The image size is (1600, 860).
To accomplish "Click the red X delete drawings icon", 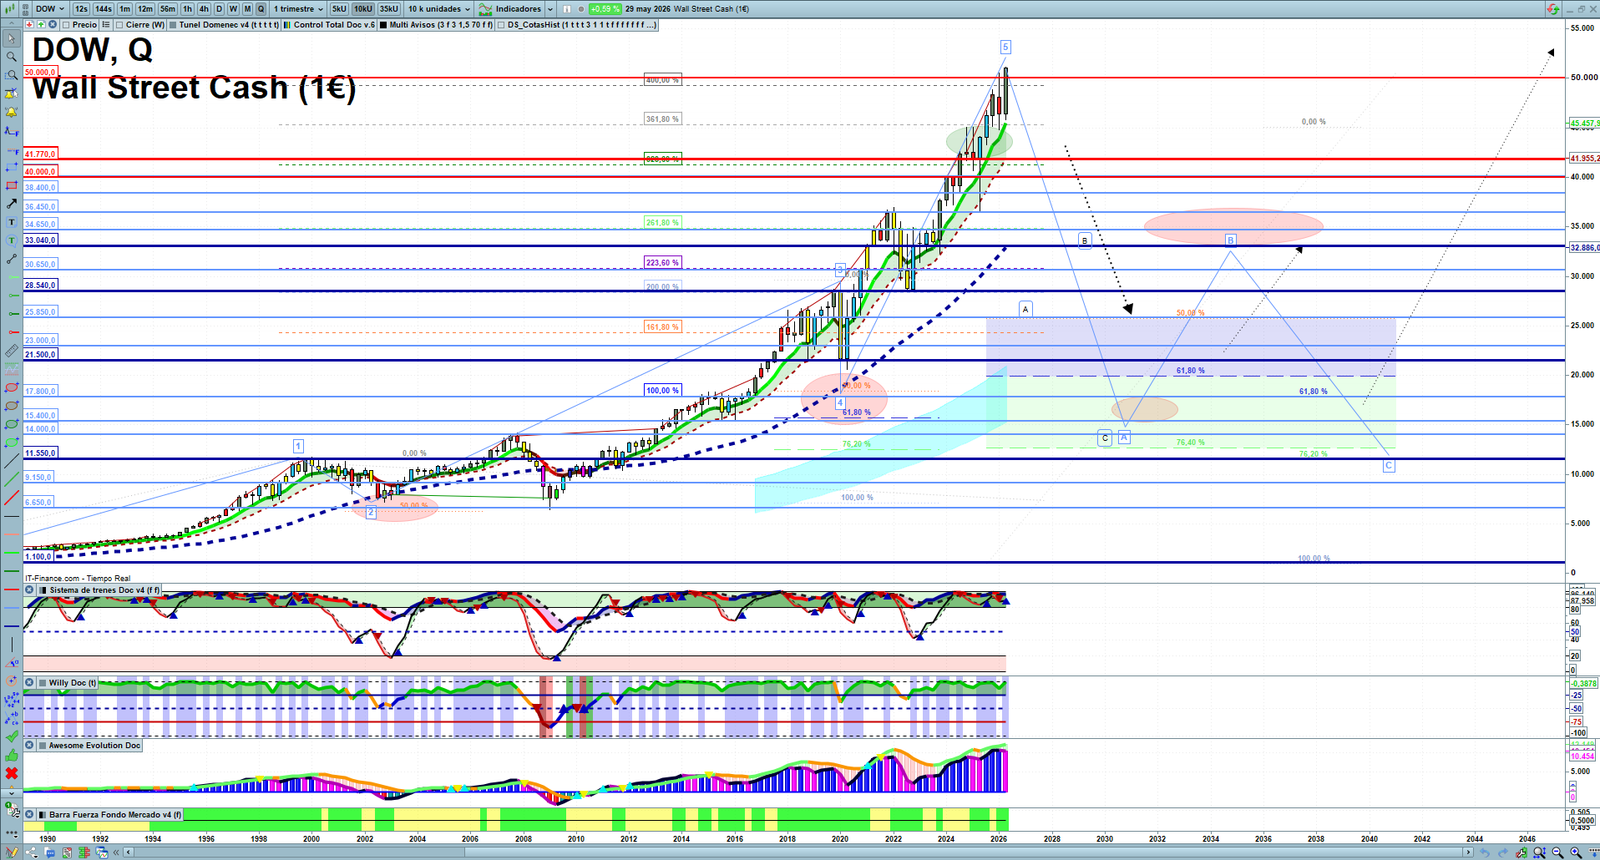I will pyautogui.click(x=11, y=773).
